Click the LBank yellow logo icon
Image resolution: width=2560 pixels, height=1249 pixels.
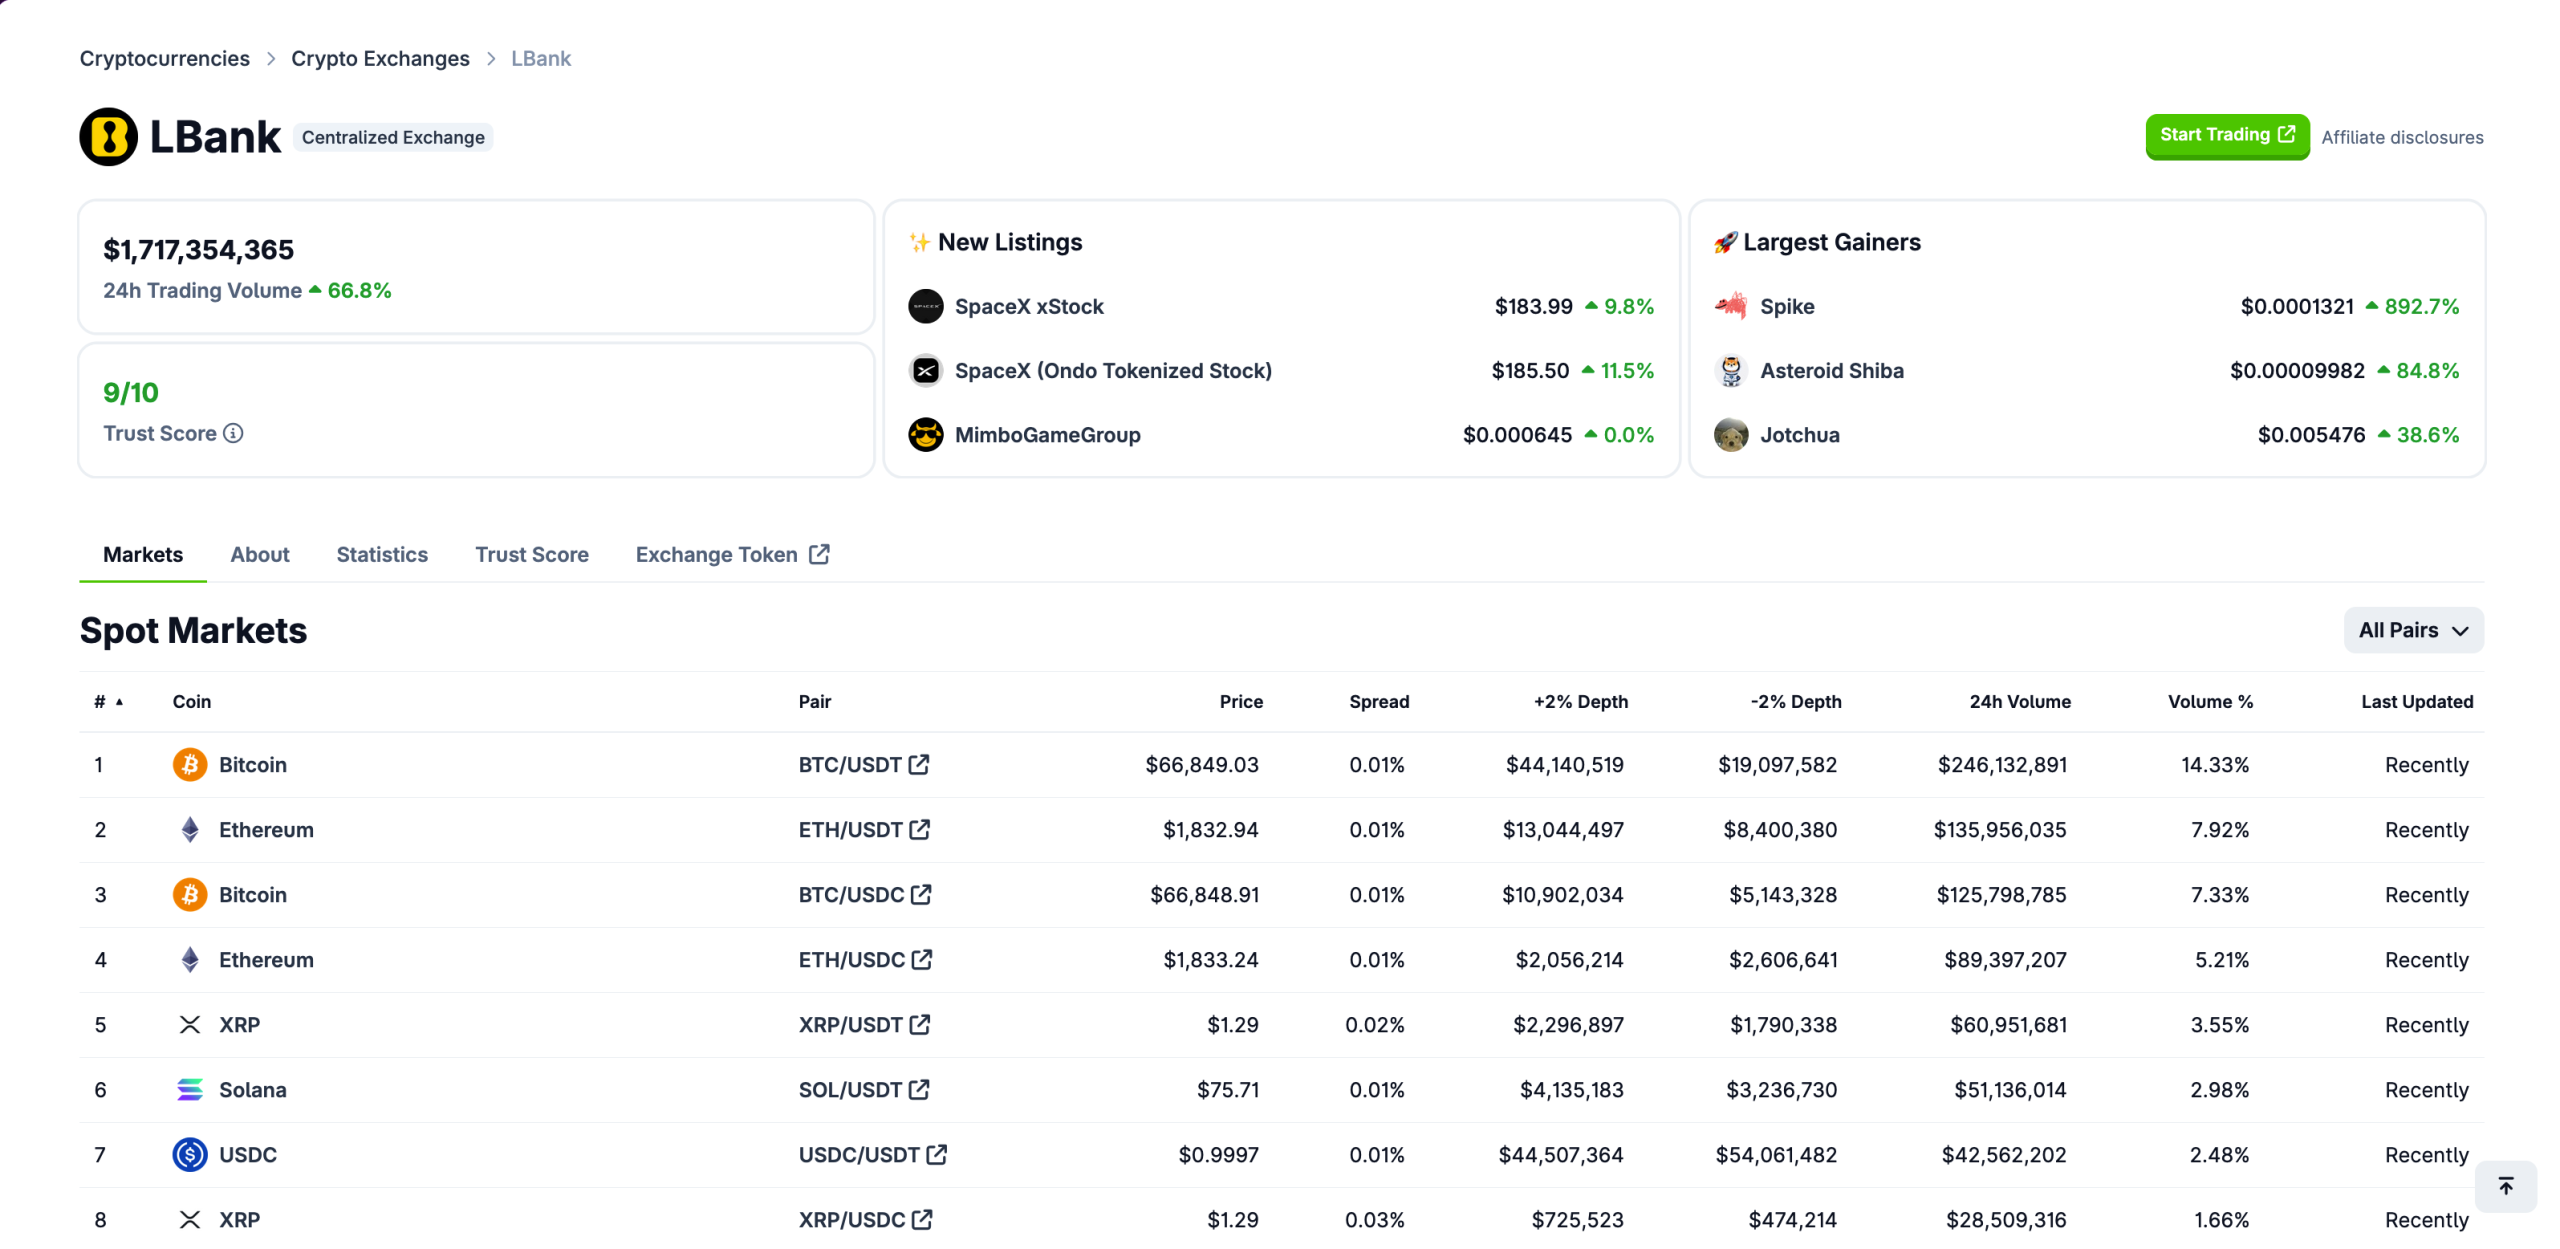click(x=108, y=137)
